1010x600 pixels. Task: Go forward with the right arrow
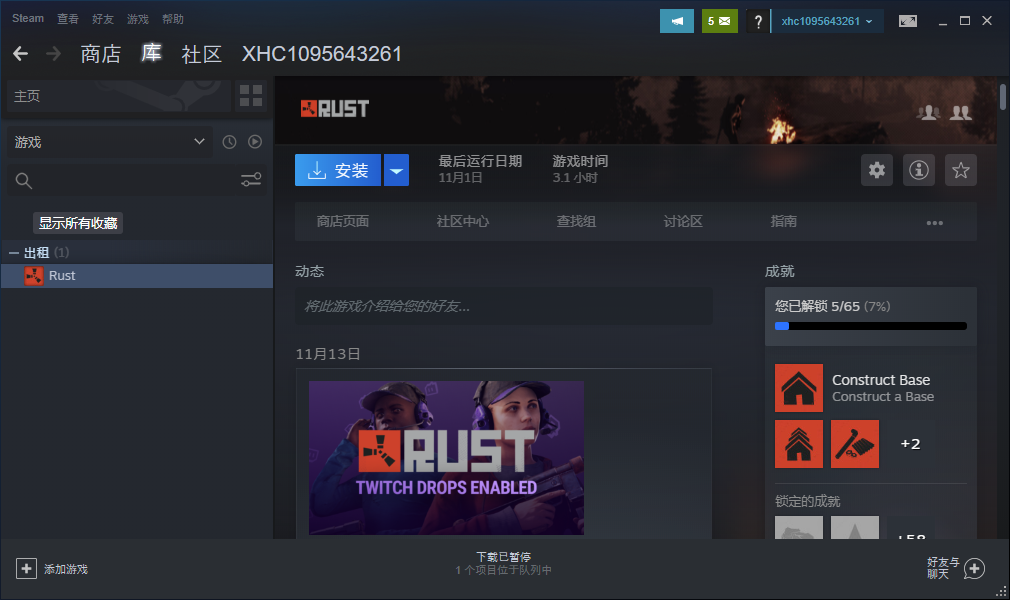[x=53, y=53]
